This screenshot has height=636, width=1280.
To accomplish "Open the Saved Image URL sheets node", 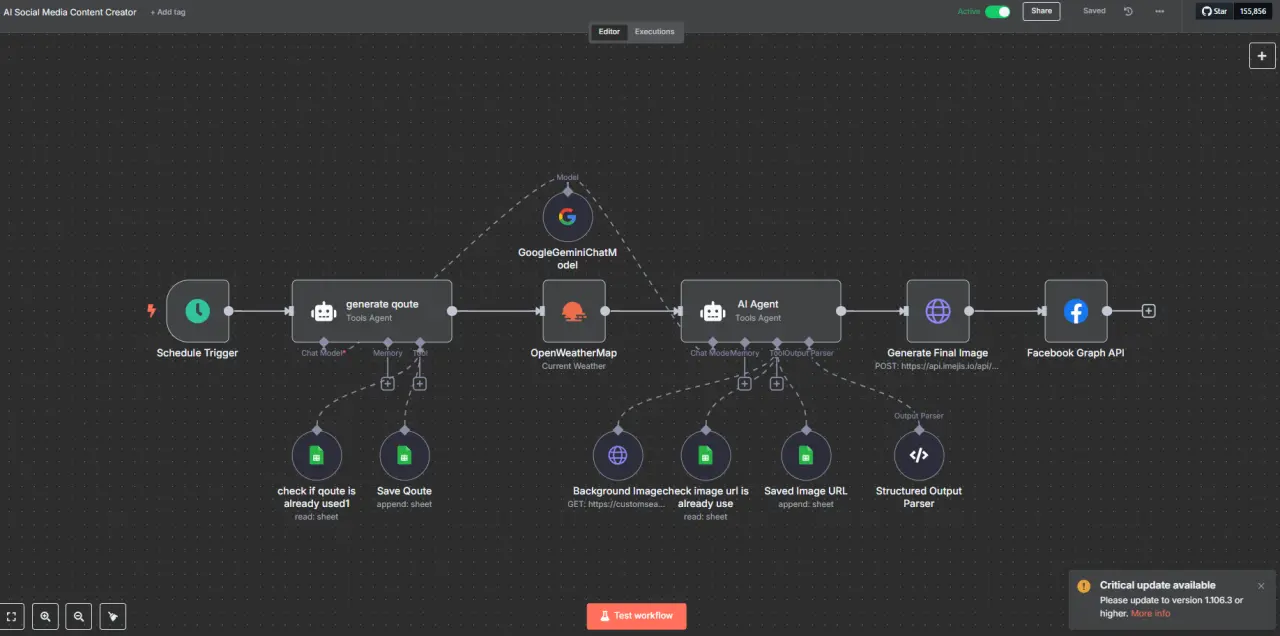I will tap(805, 456).
